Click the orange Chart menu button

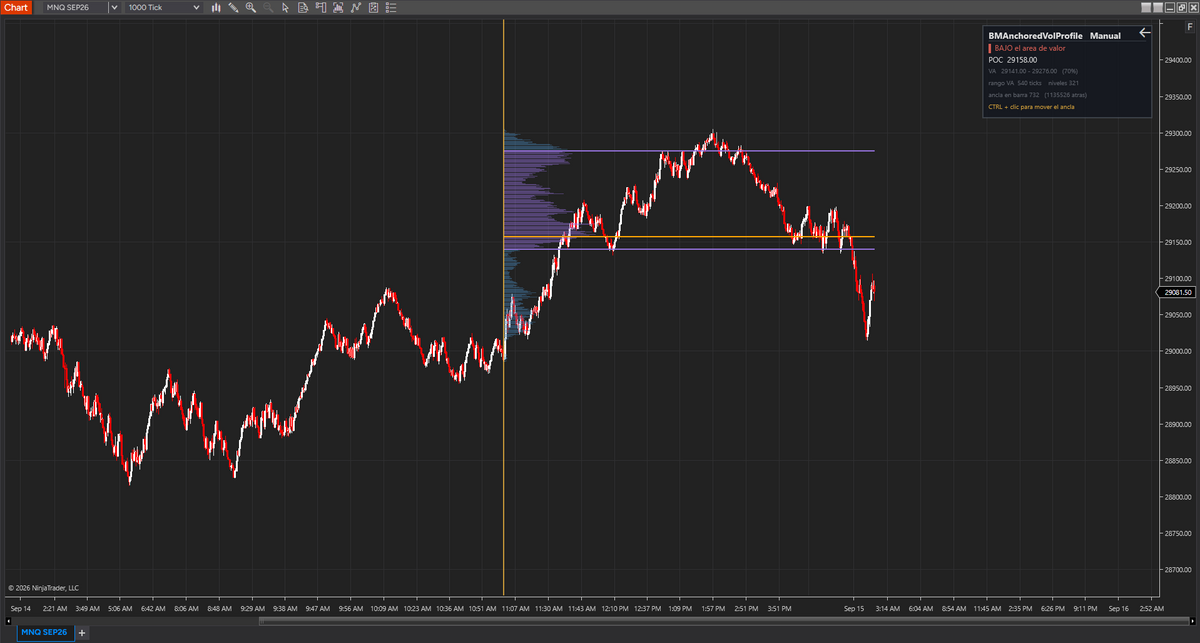click(x=17, y=7)
